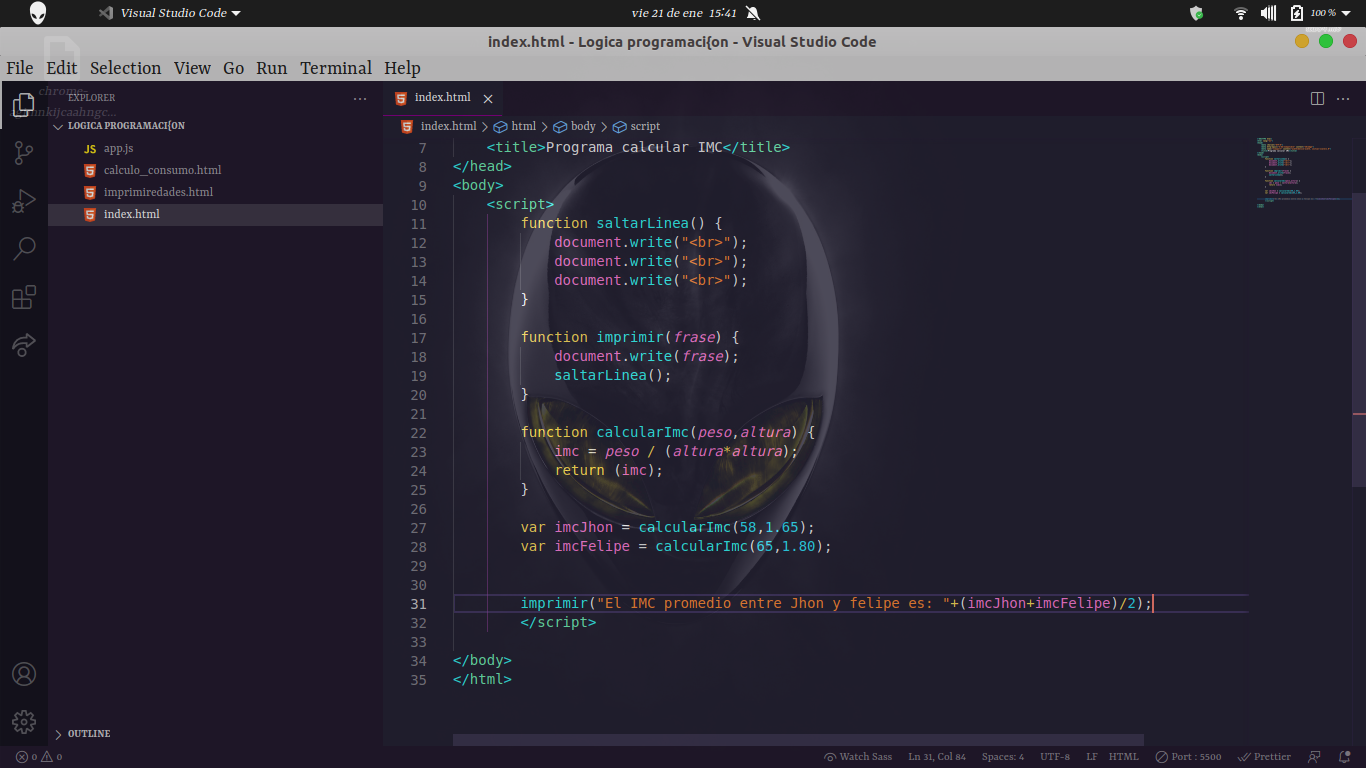Click the clock showing vie 21 de ene
The width and height of the screenshot is (1366, 768).
(684, 13)
